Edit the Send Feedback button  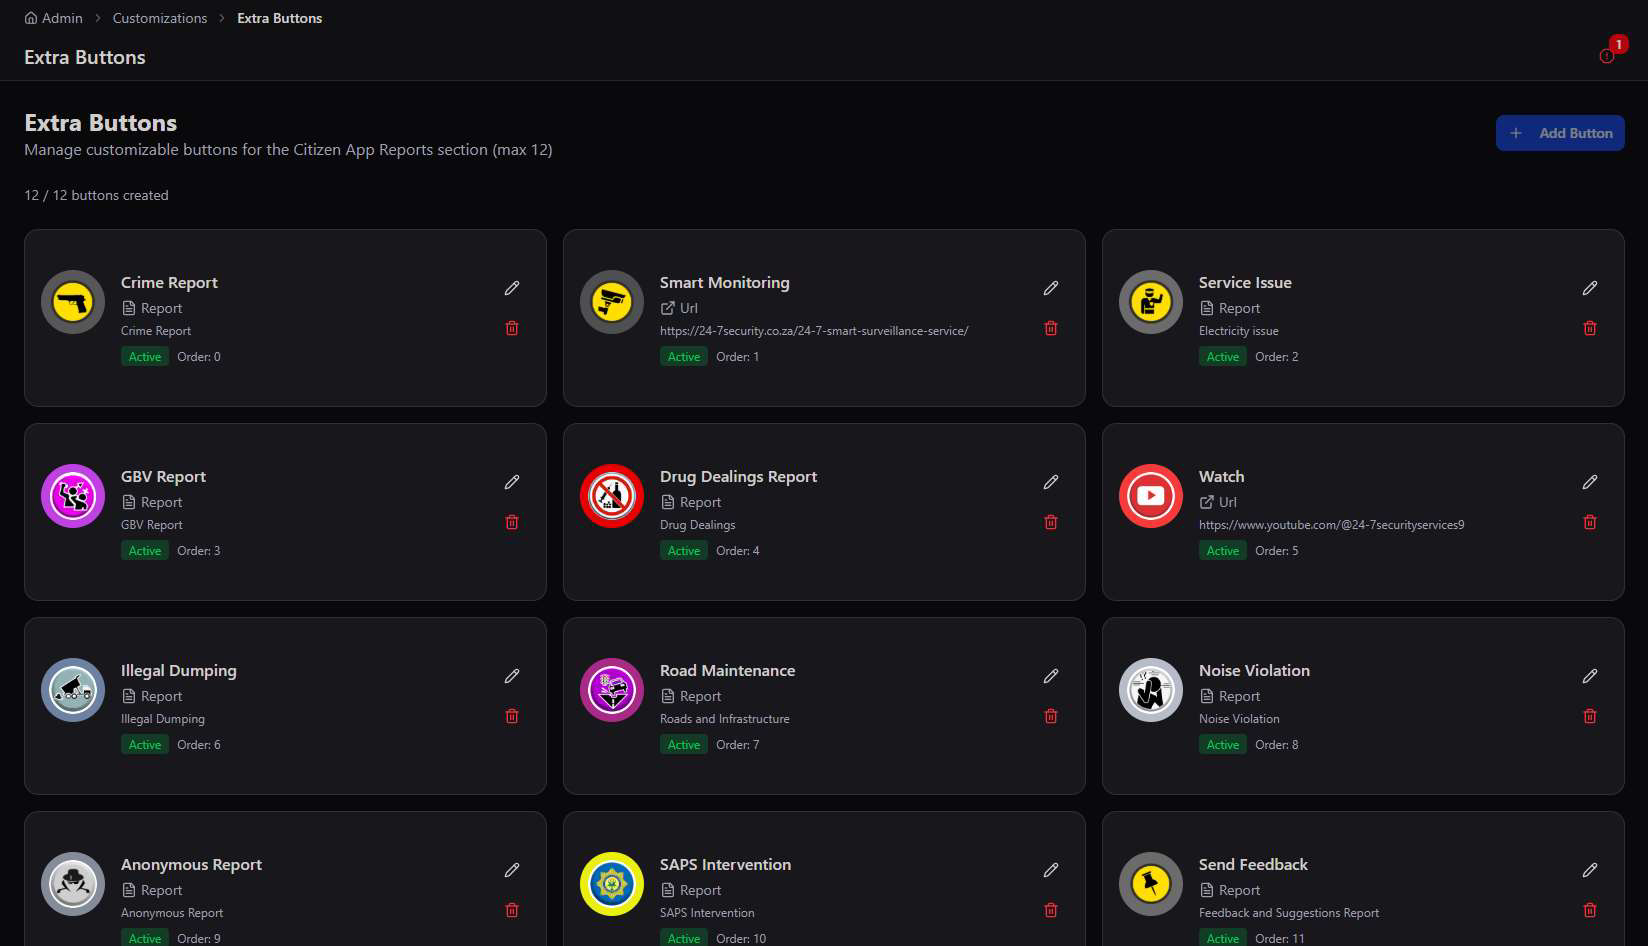(x=1590, y=870)
